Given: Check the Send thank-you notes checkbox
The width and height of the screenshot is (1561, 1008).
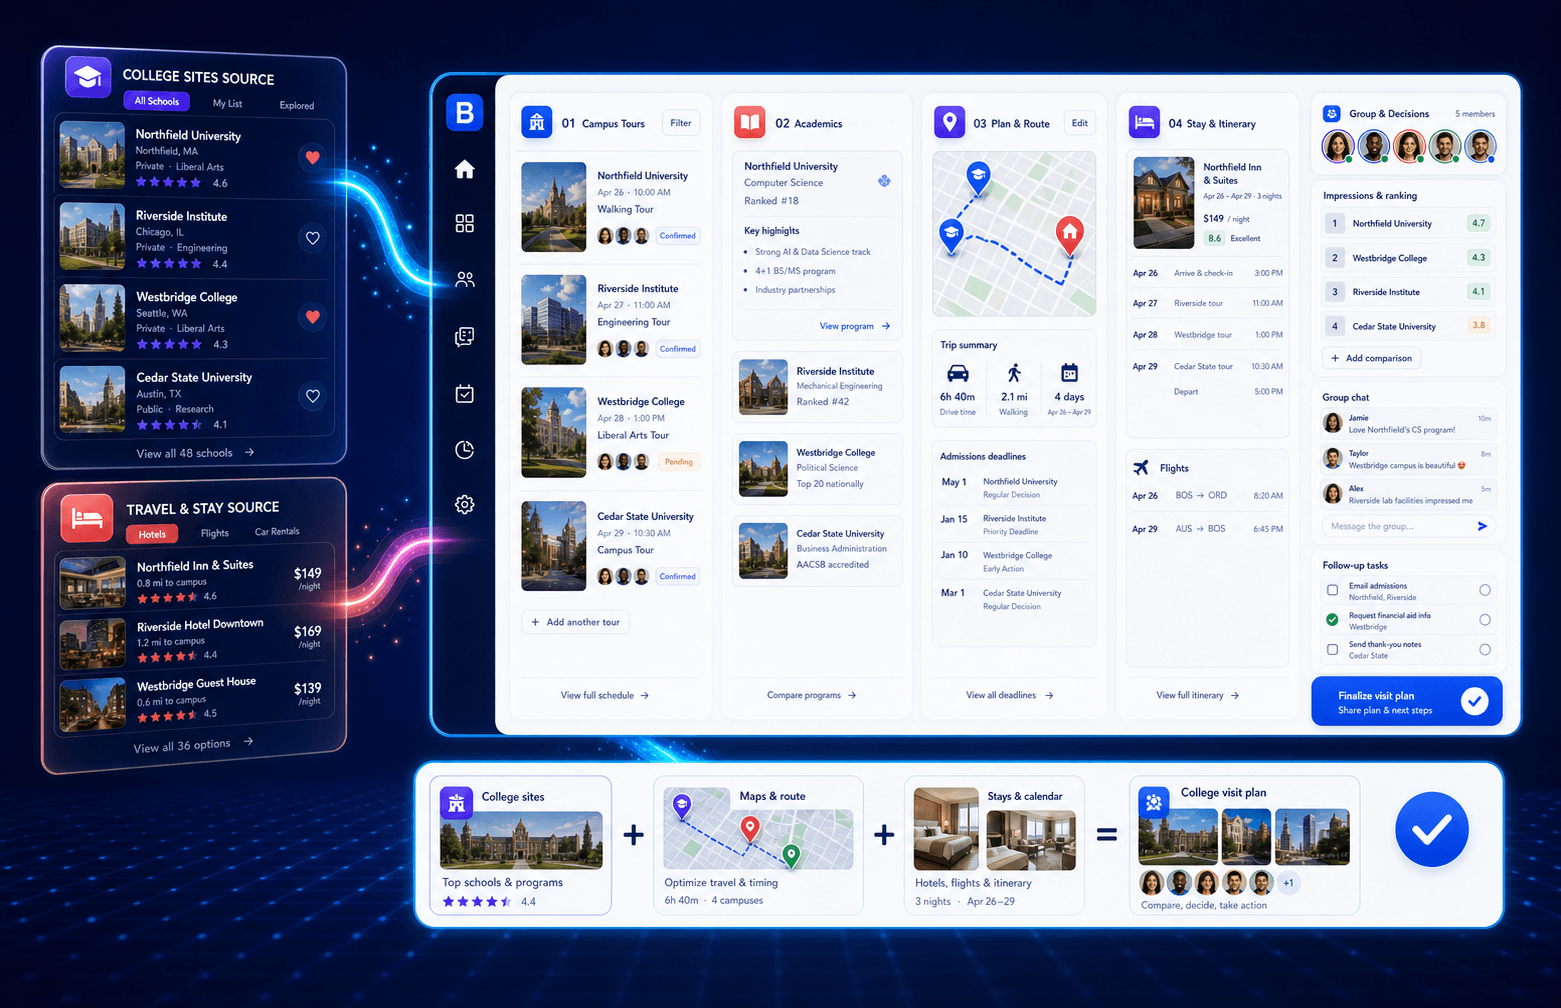Looking at the screenshot, I should pos(1332,649).
